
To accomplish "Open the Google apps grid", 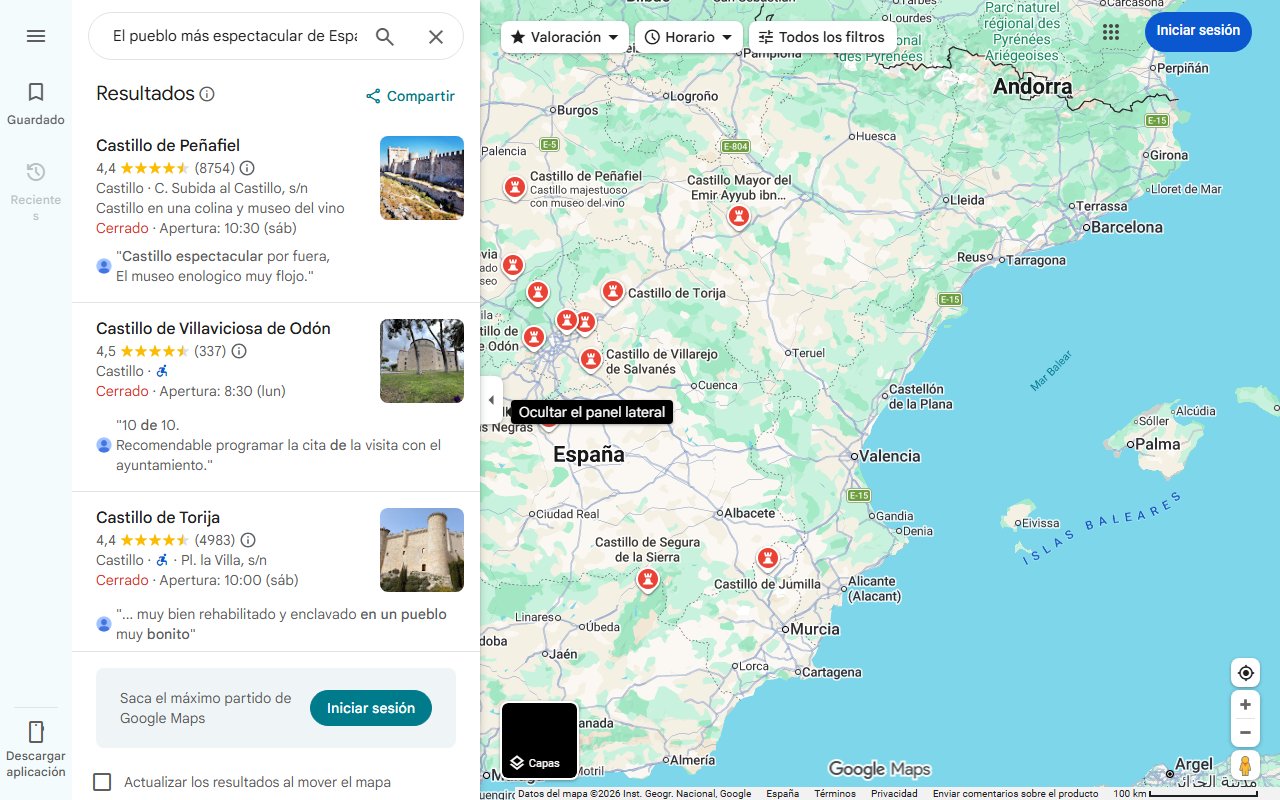I will click(1111, 31).
